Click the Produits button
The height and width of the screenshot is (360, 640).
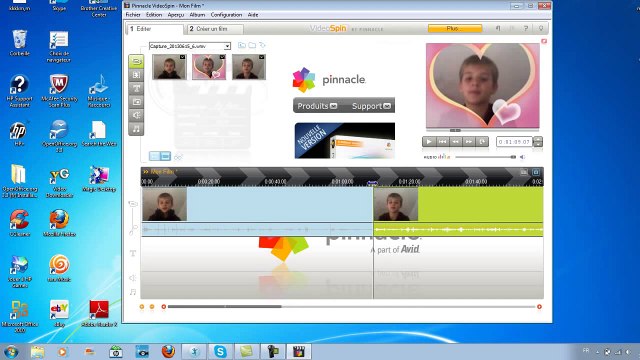(317, 106)
